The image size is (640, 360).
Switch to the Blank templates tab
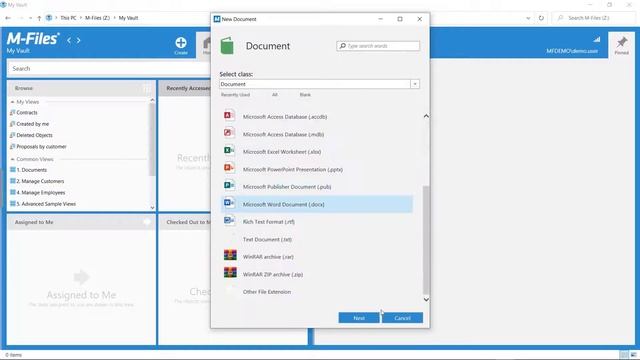tap(305, 95)
